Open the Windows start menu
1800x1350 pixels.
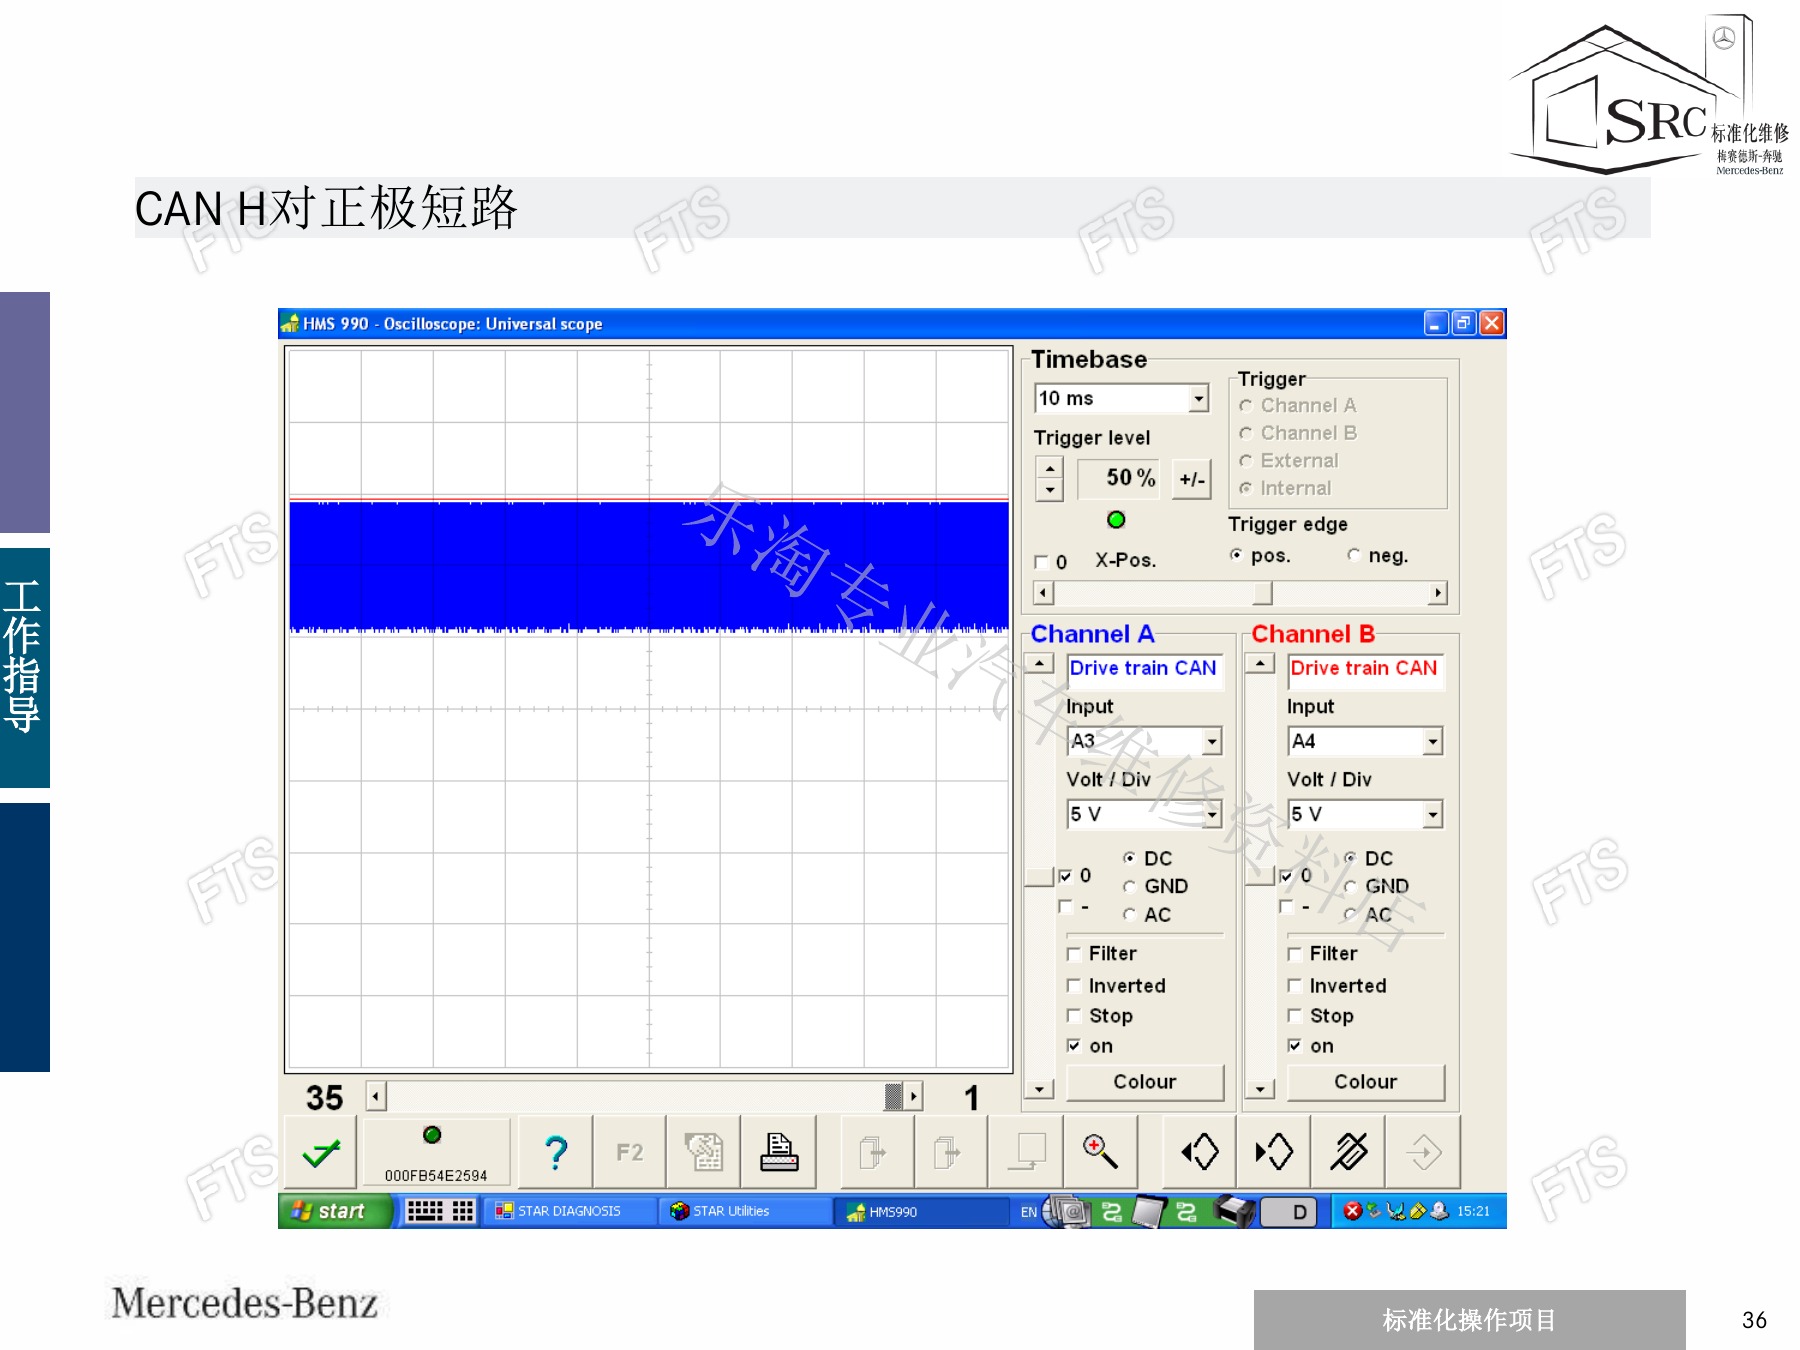click(334, 1211)
